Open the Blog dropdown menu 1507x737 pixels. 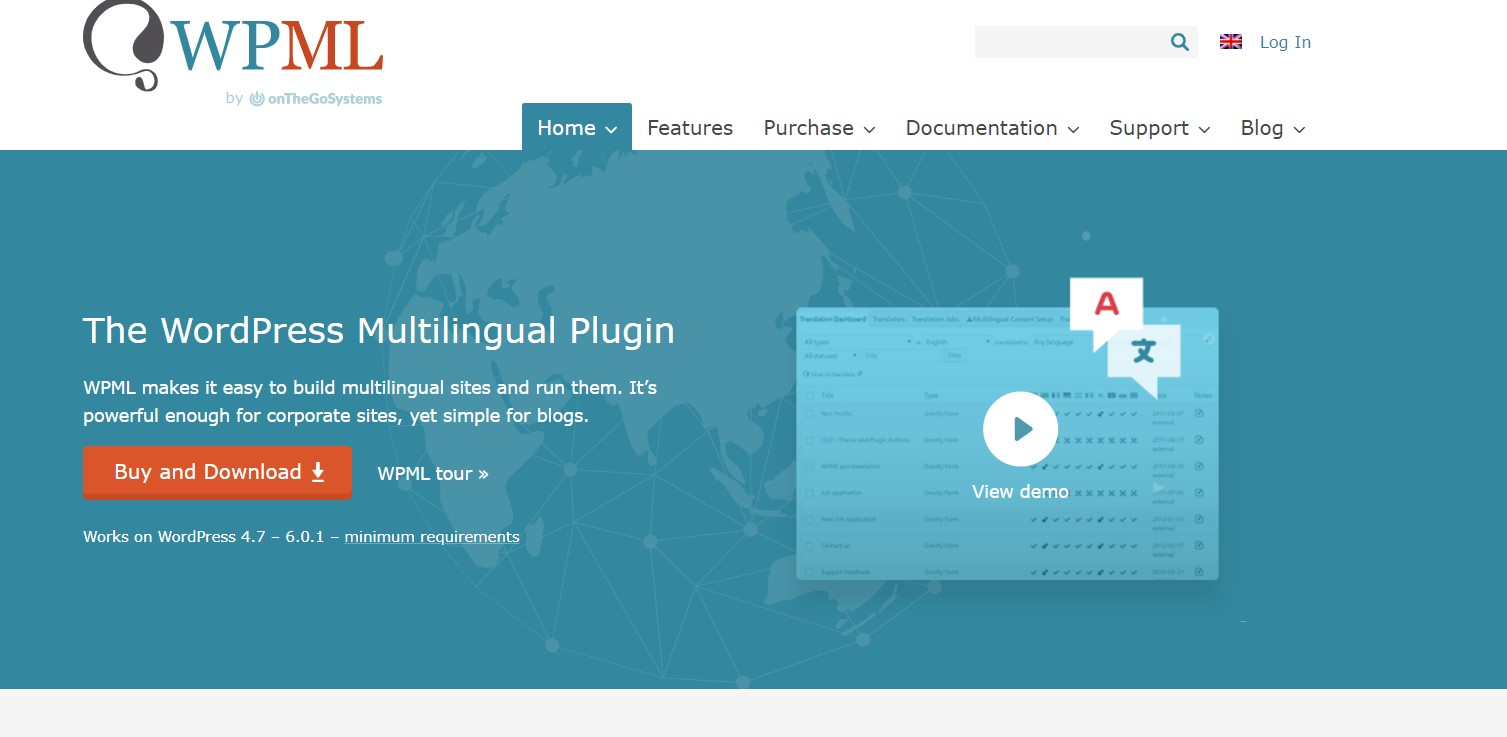1272,128
